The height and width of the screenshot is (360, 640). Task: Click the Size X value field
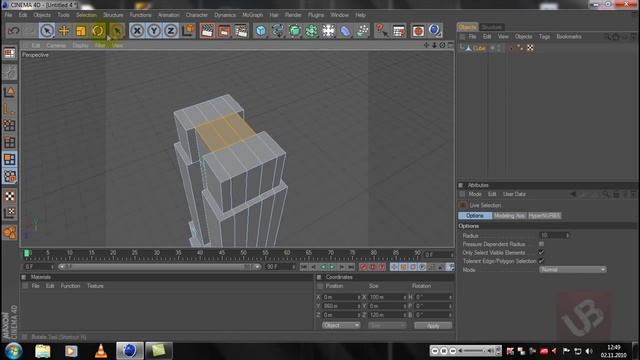click(x=387, y=297)
